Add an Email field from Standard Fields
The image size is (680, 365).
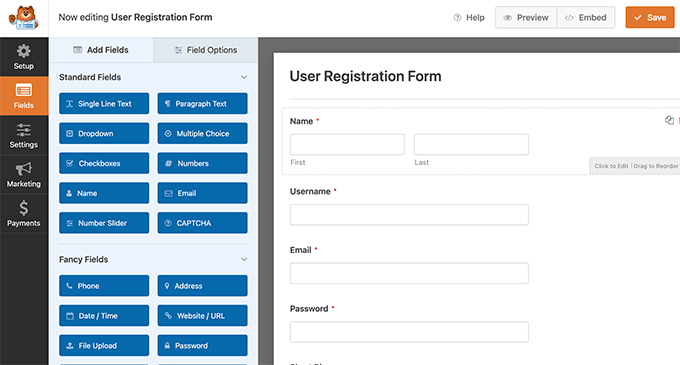tap(203, 193)
